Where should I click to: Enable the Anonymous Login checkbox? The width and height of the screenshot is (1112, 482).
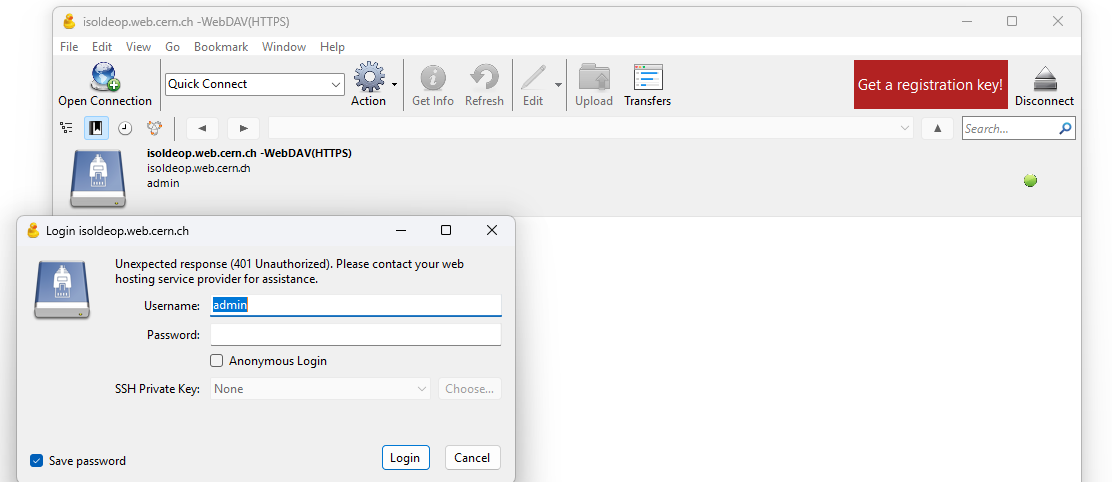coord(217,361)
